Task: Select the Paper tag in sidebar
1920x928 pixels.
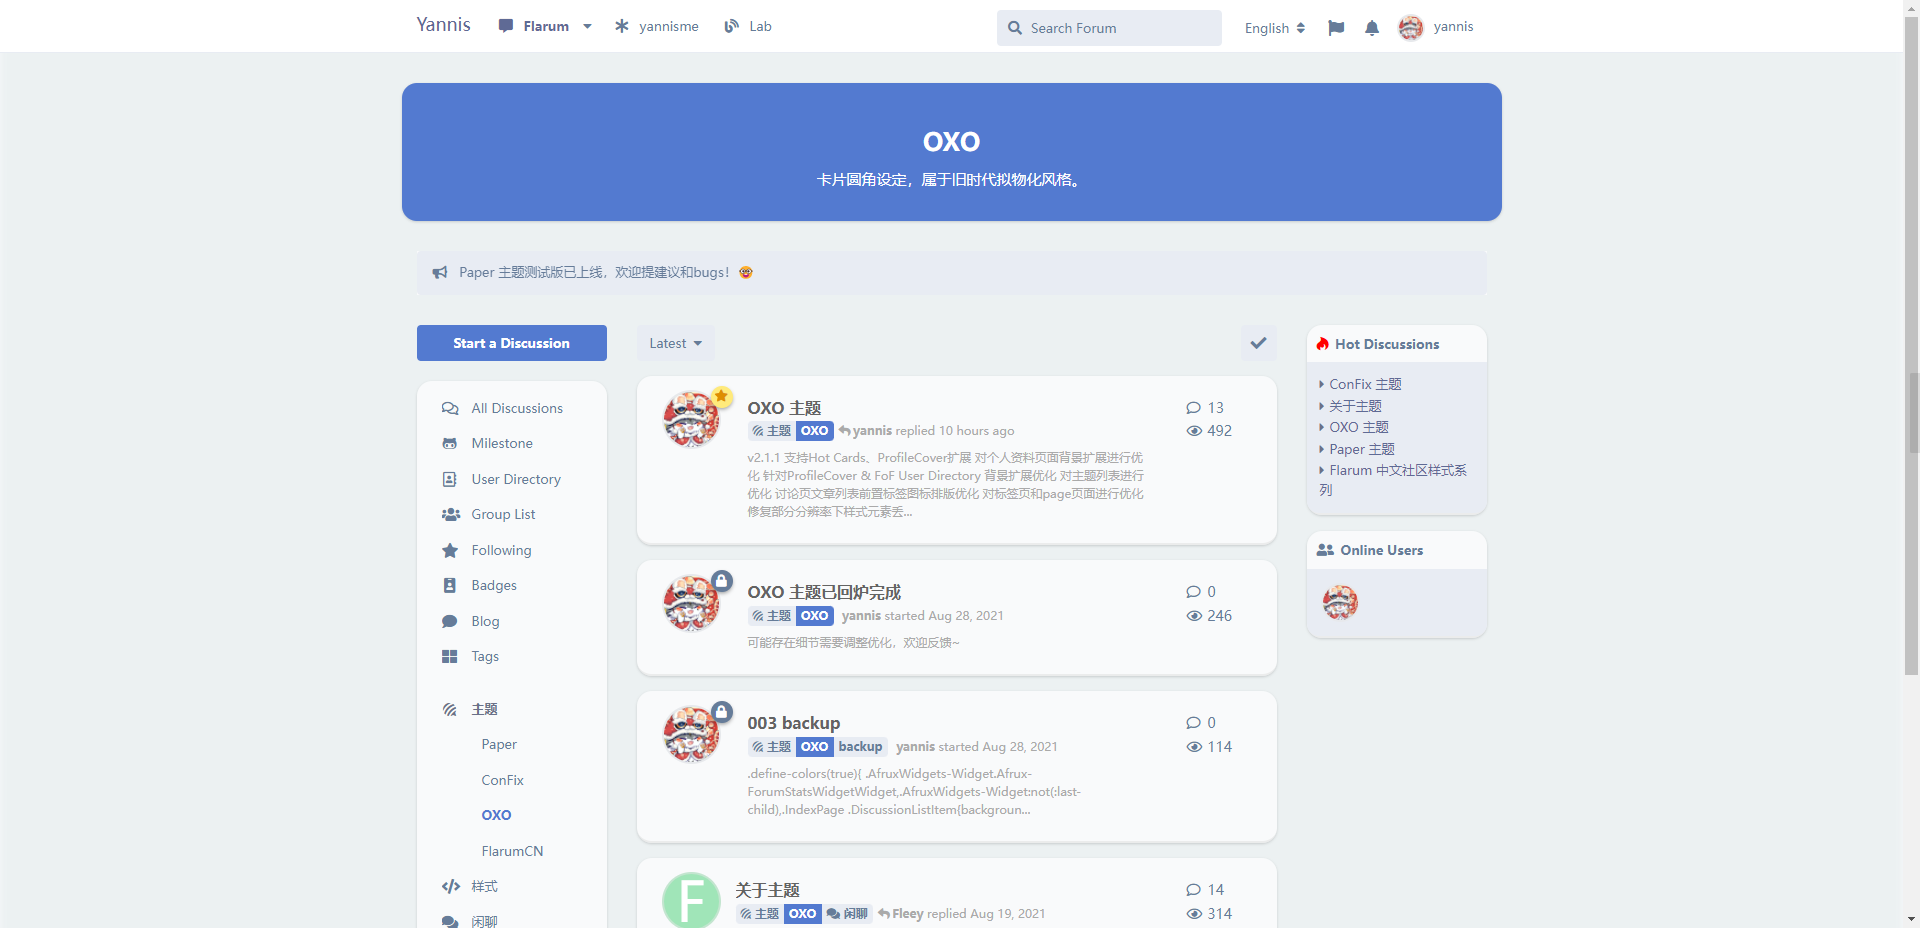Action: click(499, 744)
